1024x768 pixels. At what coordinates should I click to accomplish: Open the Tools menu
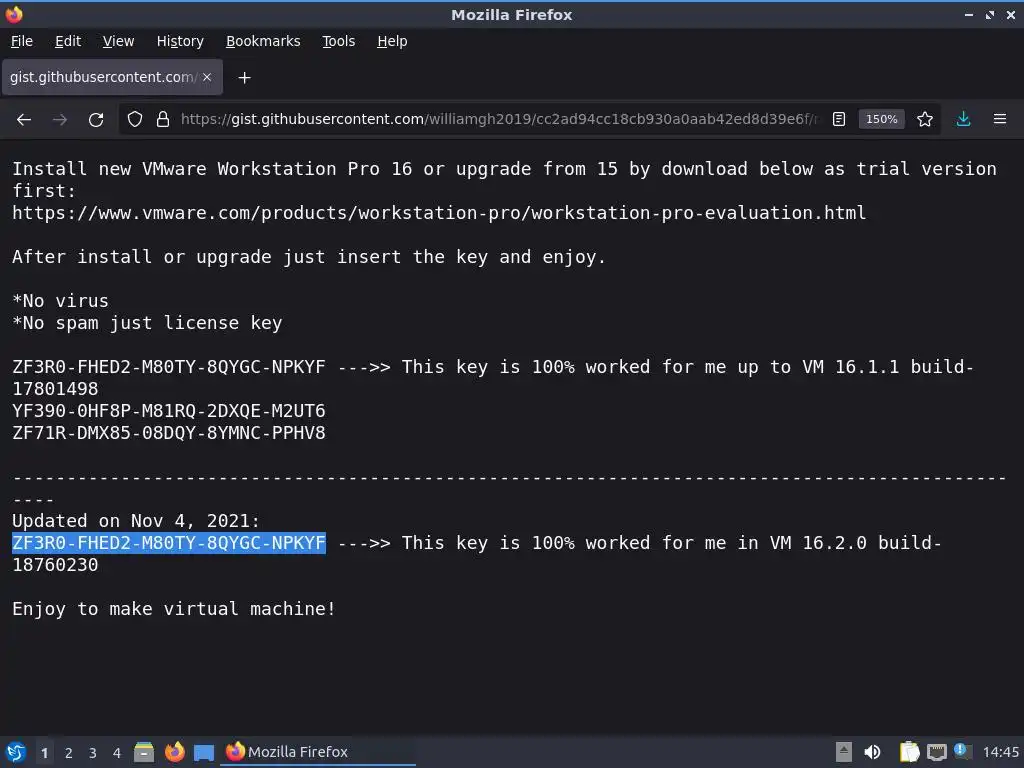[338, 41]
